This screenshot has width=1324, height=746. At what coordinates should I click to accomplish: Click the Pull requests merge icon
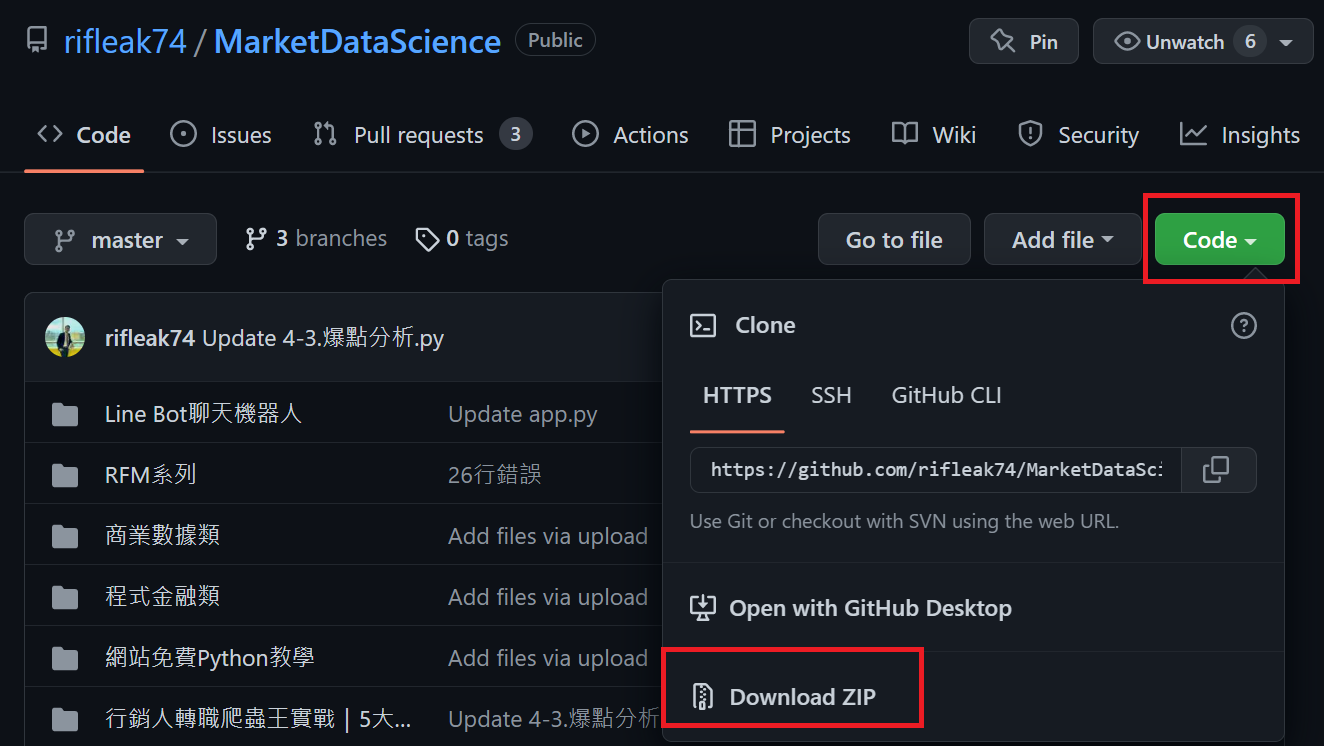click(325, 134)
